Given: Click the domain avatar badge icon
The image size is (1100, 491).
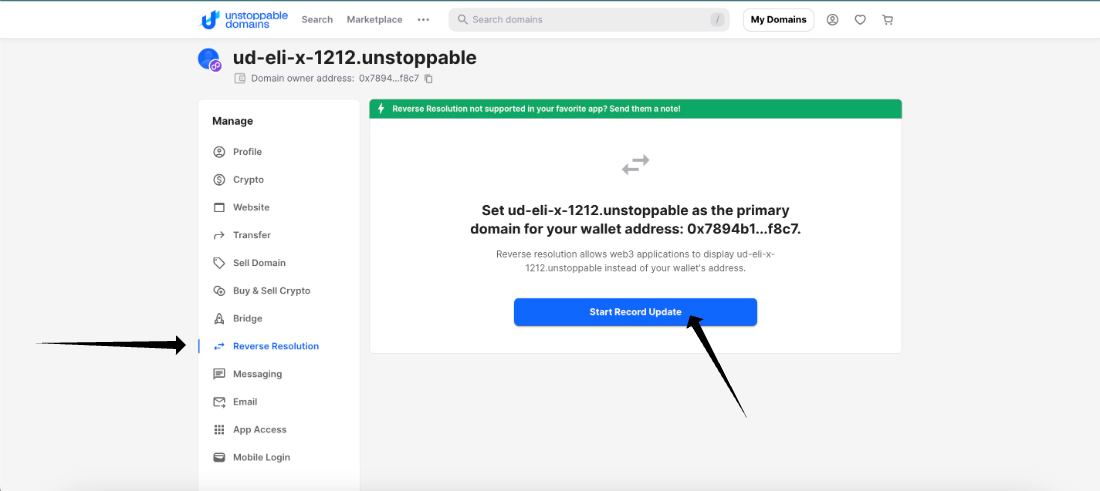Looking at the screenshot, I should [x=216, y=65].
